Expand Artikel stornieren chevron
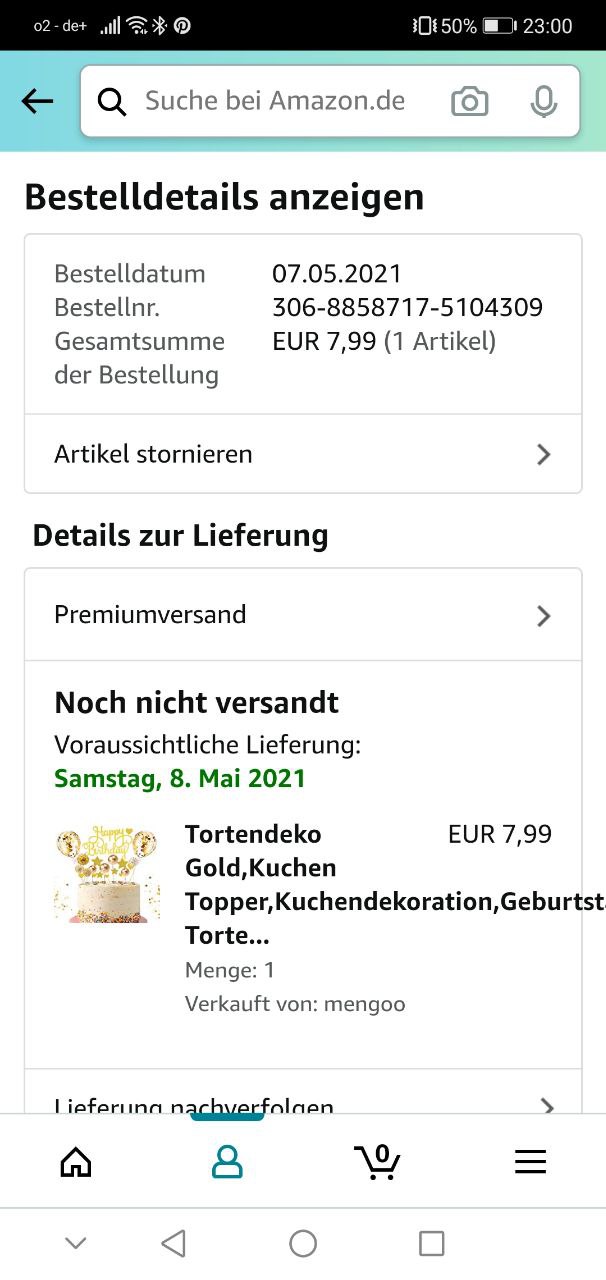This screenshot has width=606, height=1280. (543, 455)
